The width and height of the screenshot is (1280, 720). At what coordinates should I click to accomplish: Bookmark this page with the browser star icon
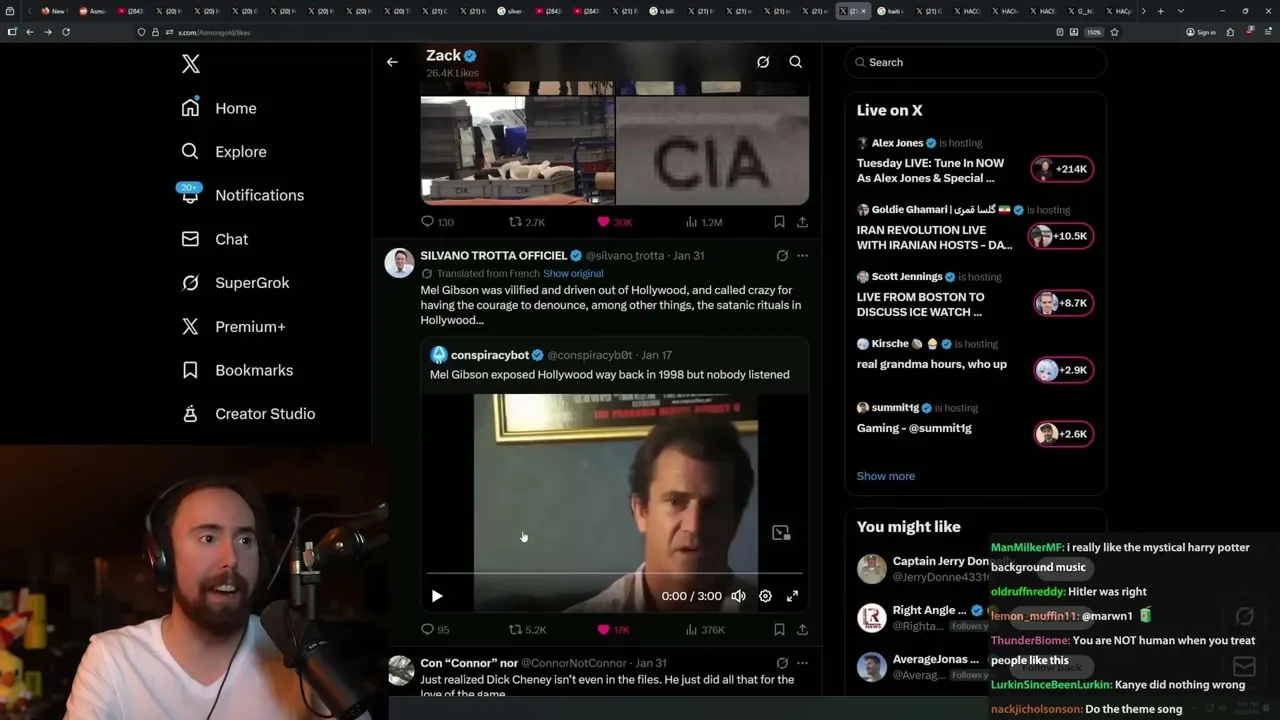click(x=1114, y=32)
